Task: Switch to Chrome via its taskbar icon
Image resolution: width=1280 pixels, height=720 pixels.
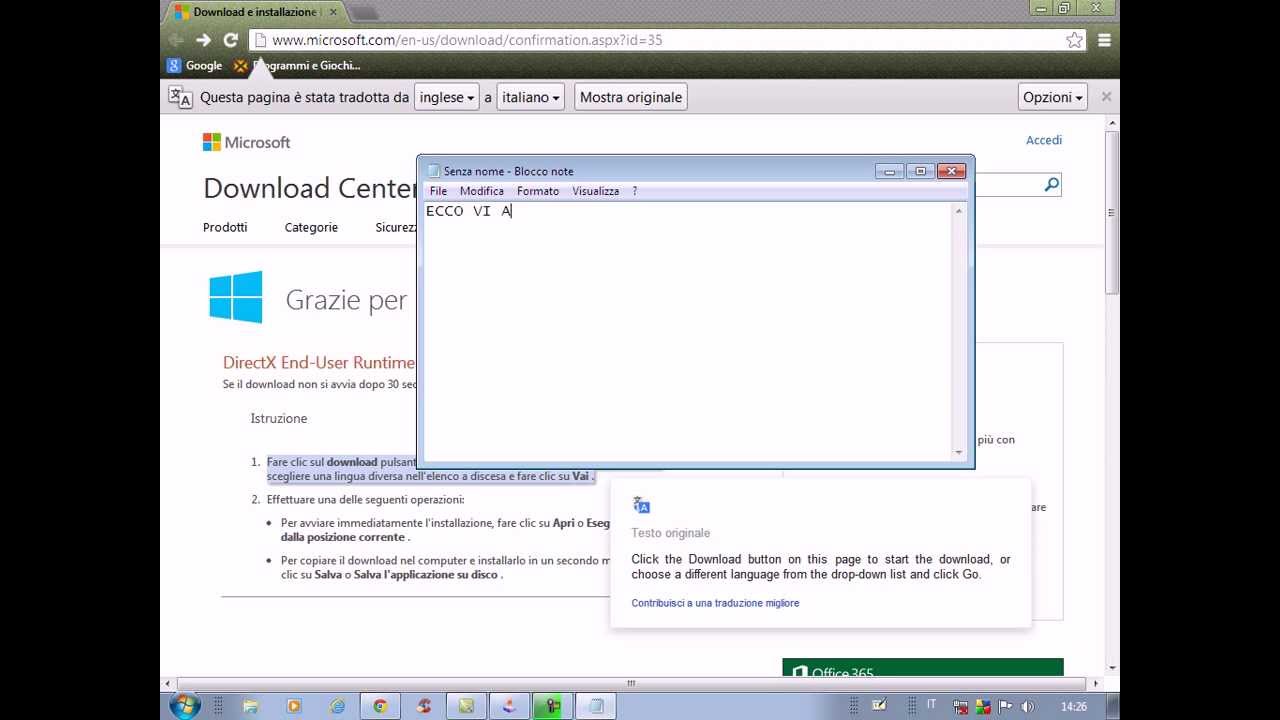Action: [x=380, y=706]
